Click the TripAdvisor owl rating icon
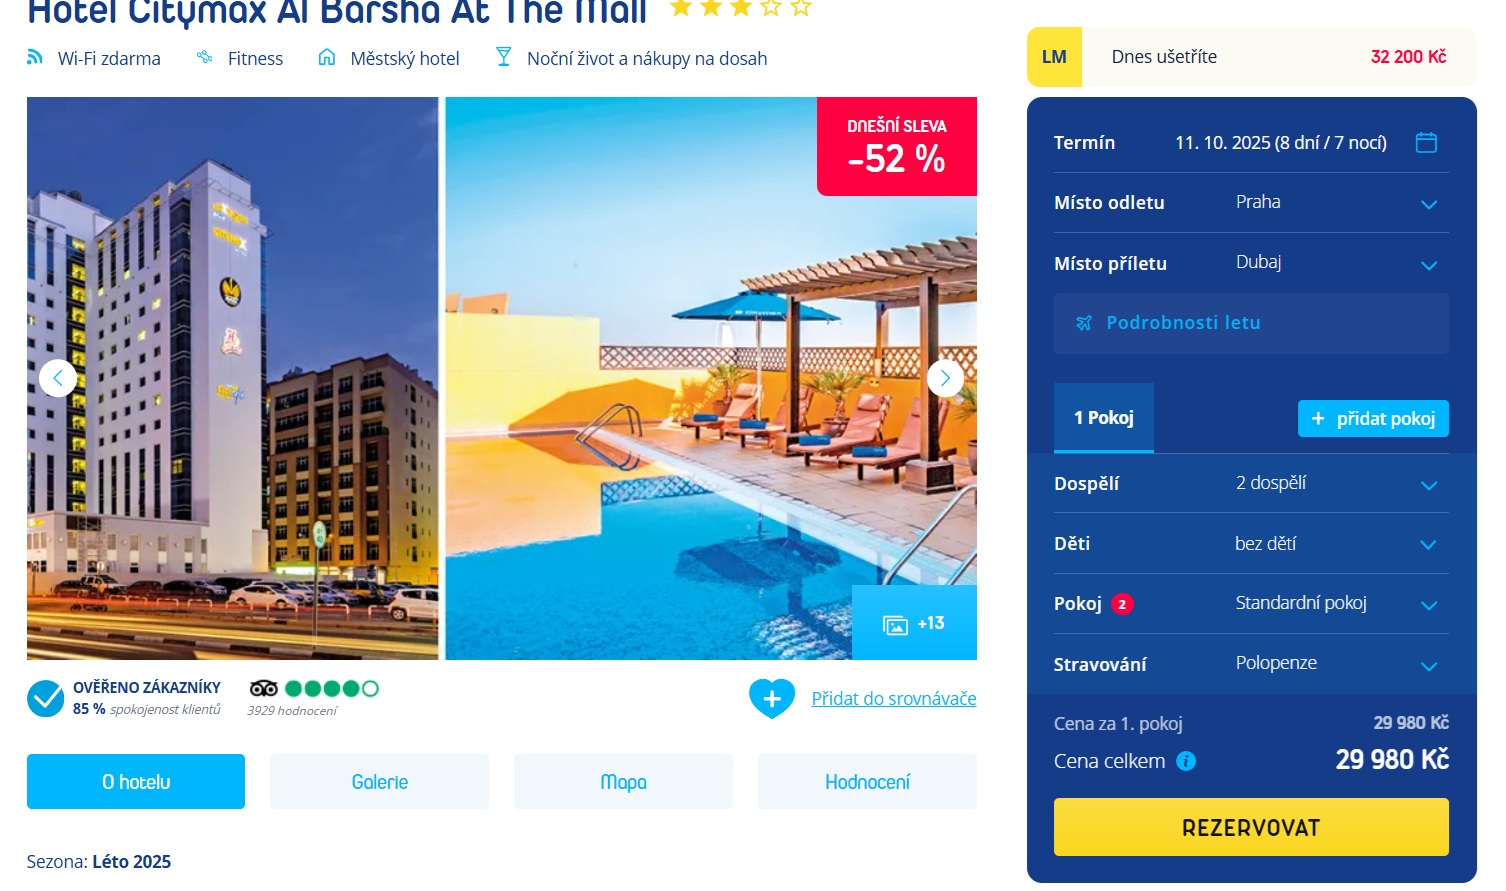This screenshot has height=891, width=1506. [x=264, y=688]
